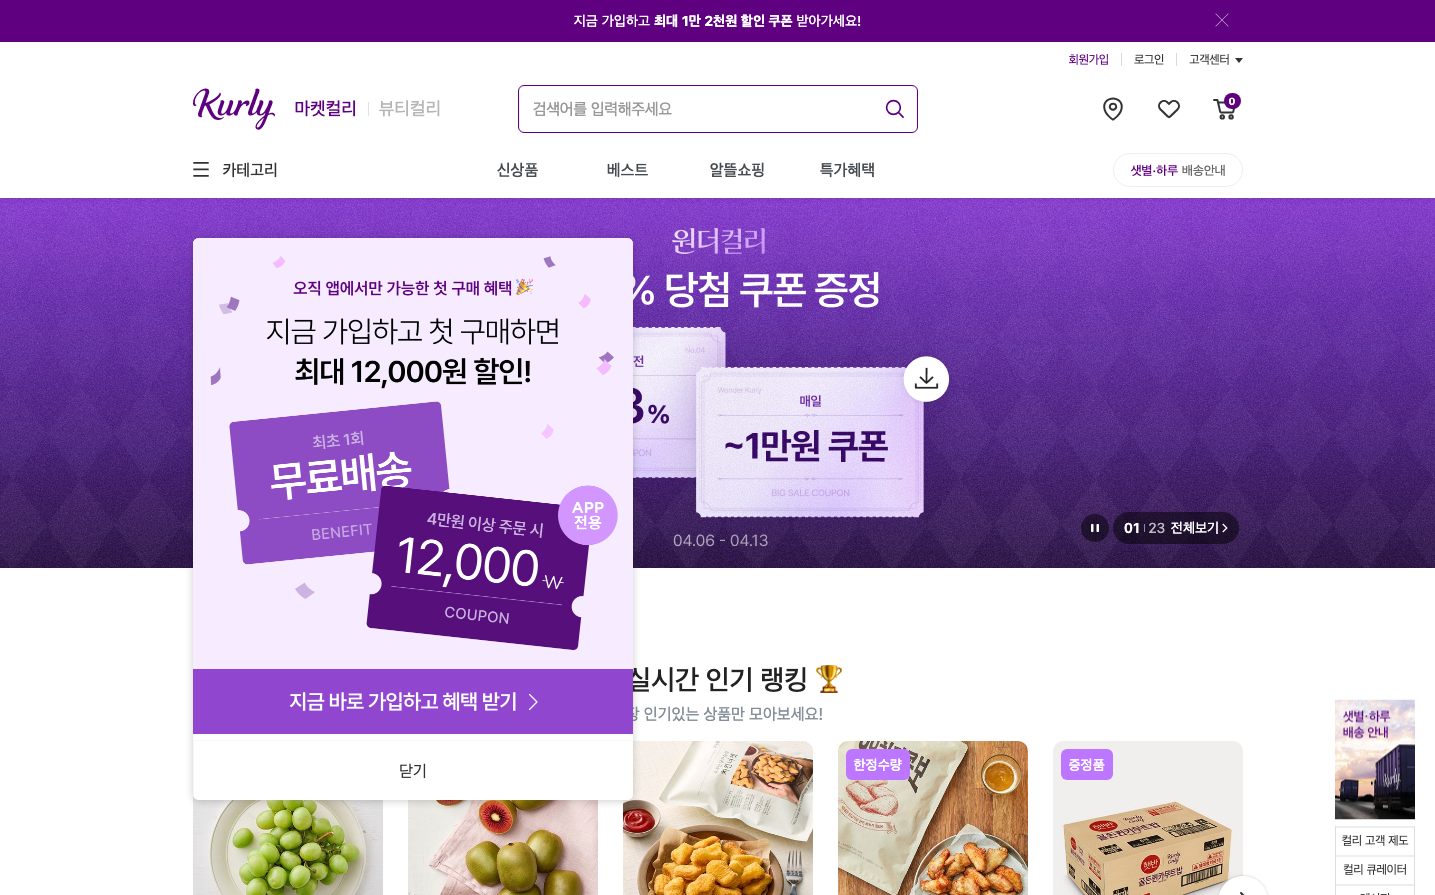Open 샛별·하루 배송안내 button

[1178, 170]
